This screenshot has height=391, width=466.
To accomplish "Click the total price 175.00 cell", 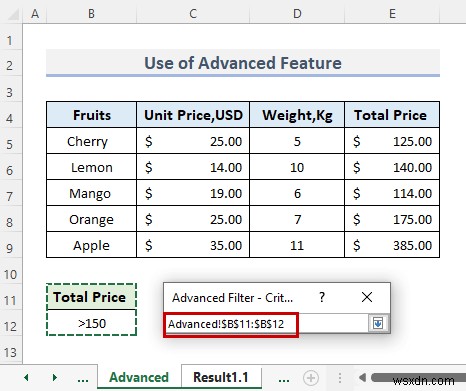I will (392, 219).
